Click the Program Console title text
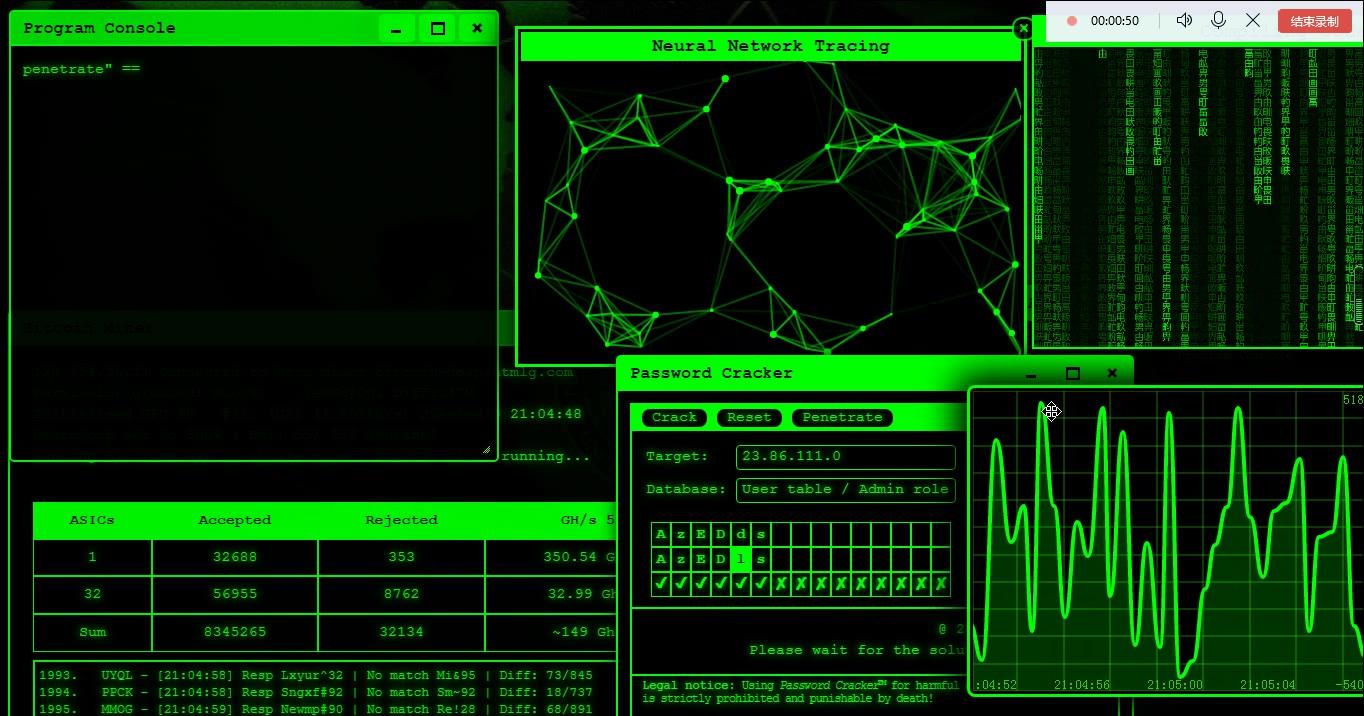The image size is (1364, 716). pyautogui.click(x=99, y=29)
